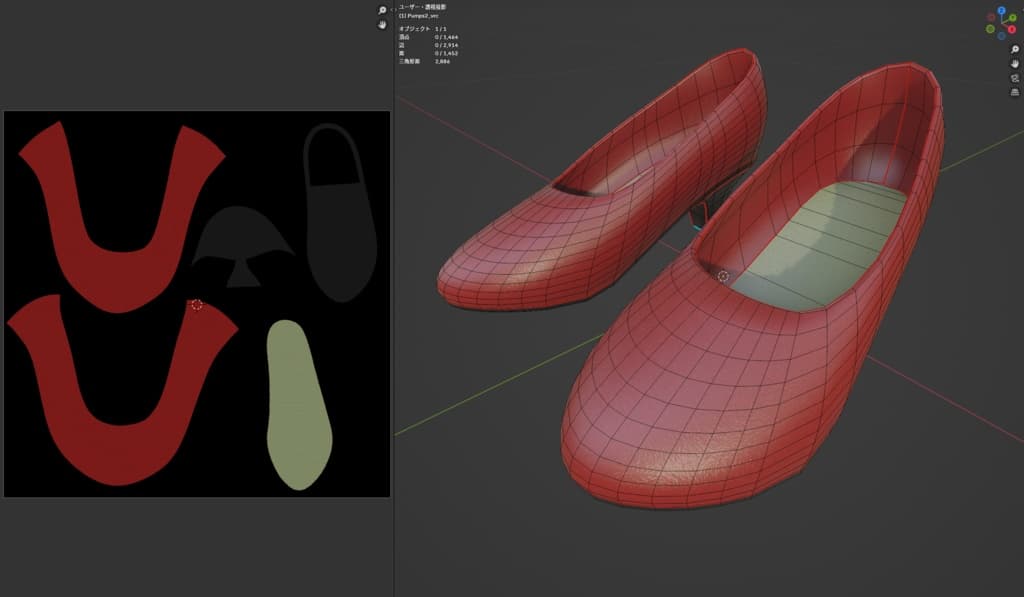Toggle the camera view in the viewport
This screenshot has width=1024, height=597.
[1013, 78]
